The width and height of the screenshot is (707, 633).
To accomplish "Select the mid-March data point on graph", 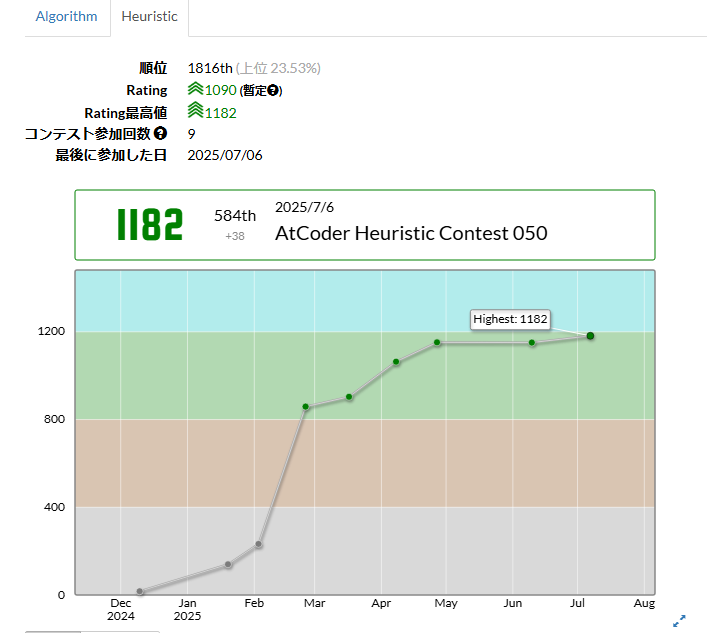I will coord(349,397).
